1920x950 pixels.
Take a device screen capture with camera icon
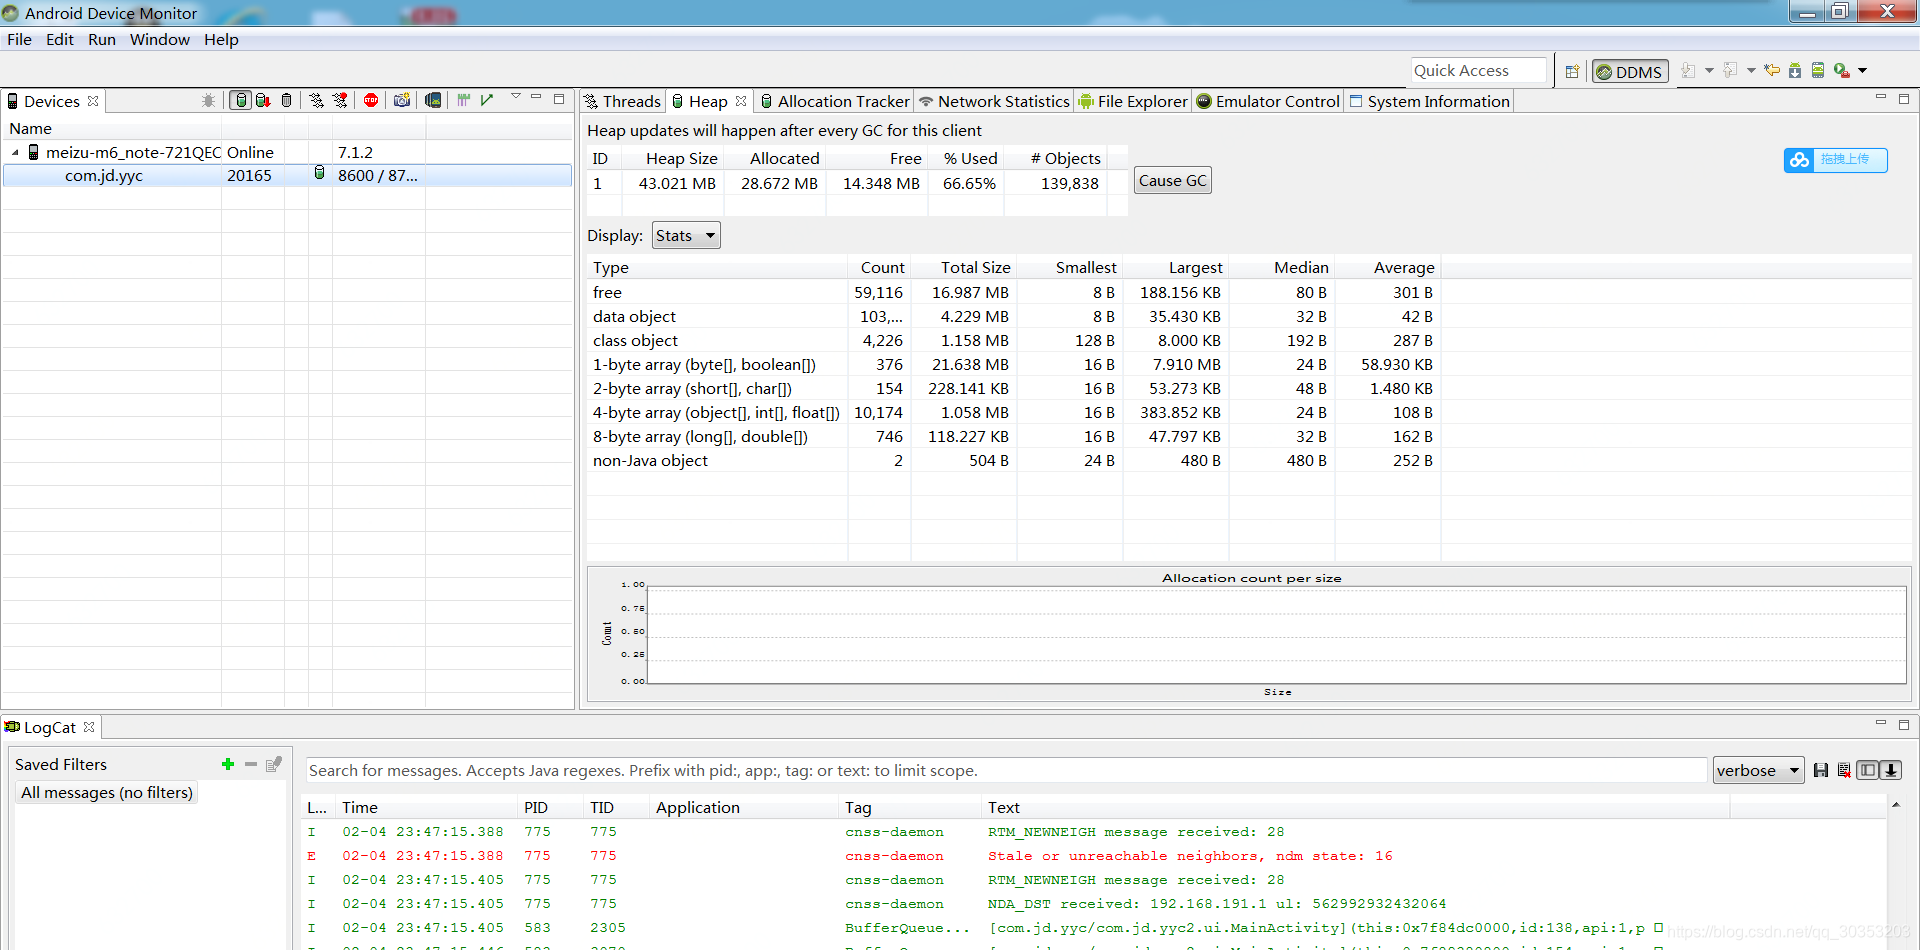coord(402,100)
